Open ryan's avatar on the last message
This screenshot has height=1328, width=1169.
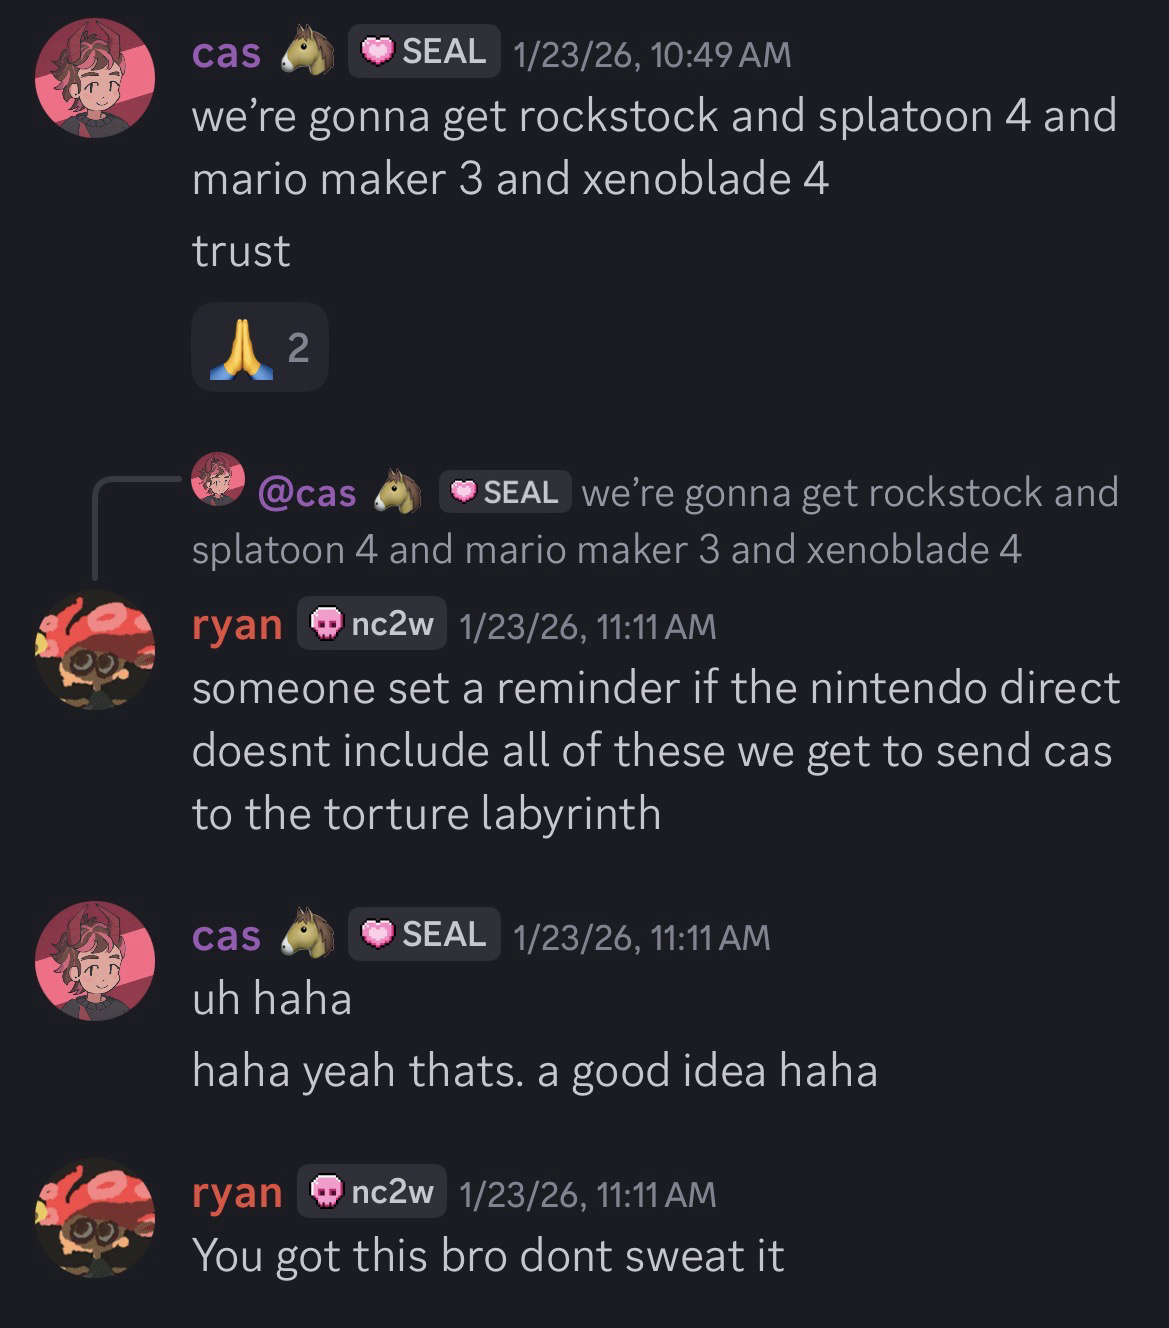click(95, 1218)
